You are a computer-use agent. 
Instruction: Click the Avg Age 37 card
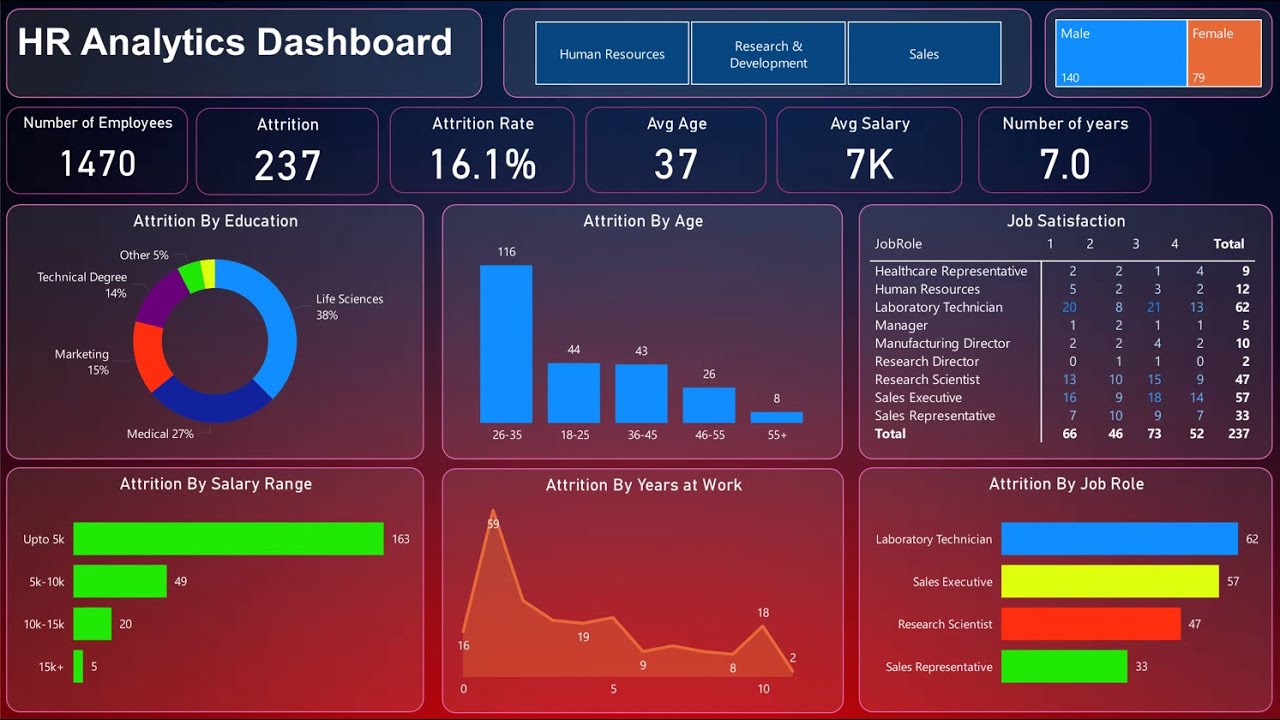[x=676, y=150]
